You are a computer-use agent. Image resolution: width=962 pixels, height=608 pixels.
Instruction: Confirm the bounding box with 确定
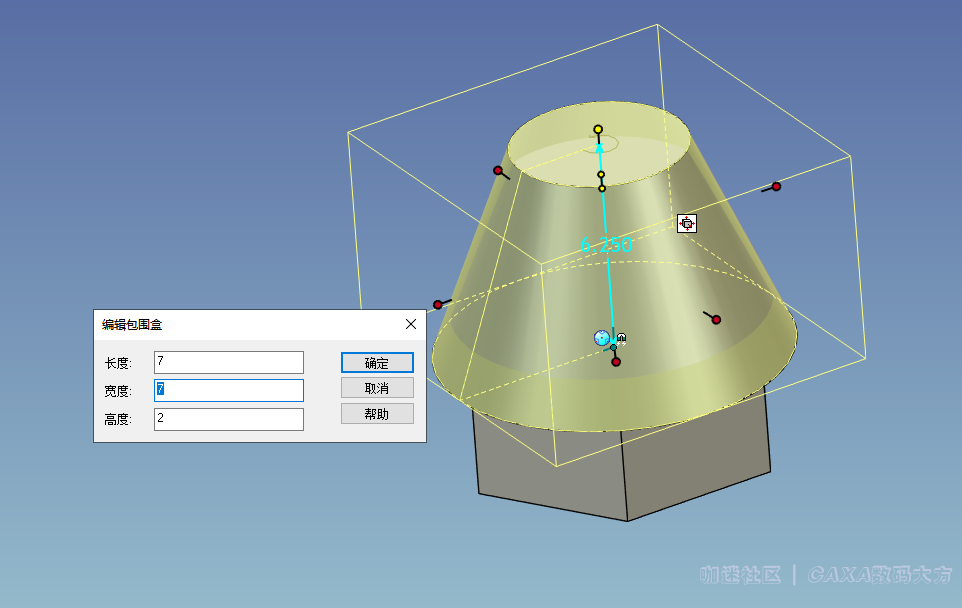(x=377, y=363)
